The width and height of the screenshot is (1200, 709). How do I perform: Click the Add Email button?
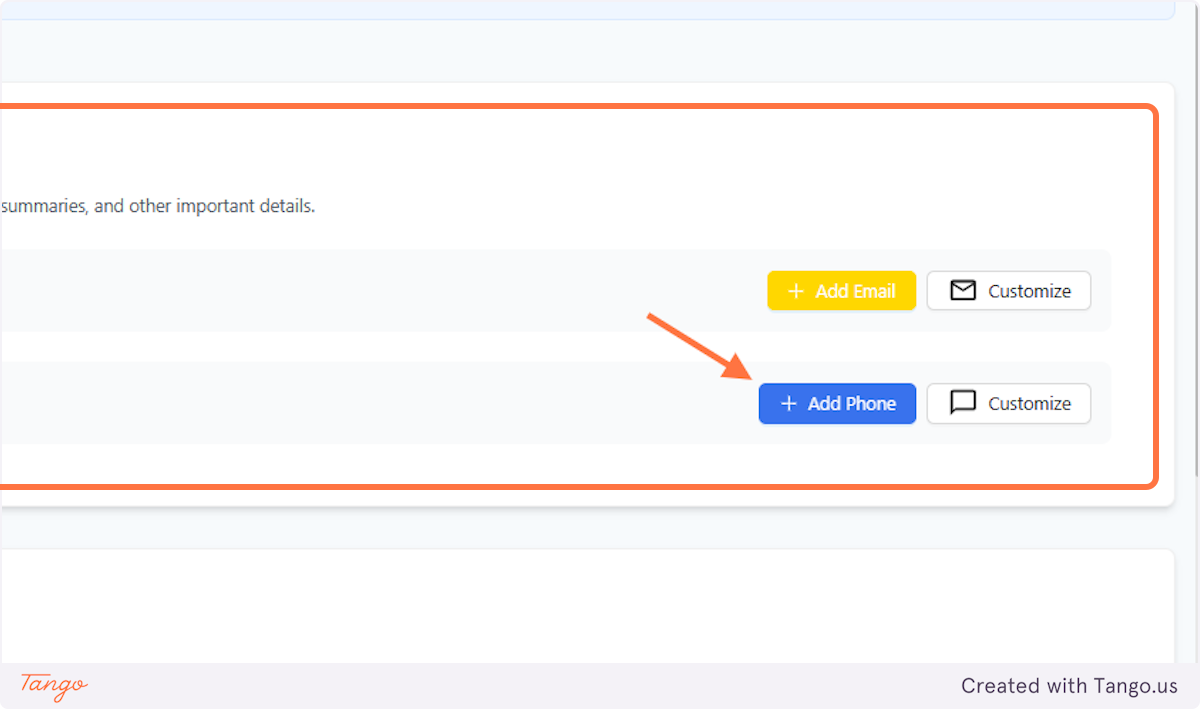841,290
